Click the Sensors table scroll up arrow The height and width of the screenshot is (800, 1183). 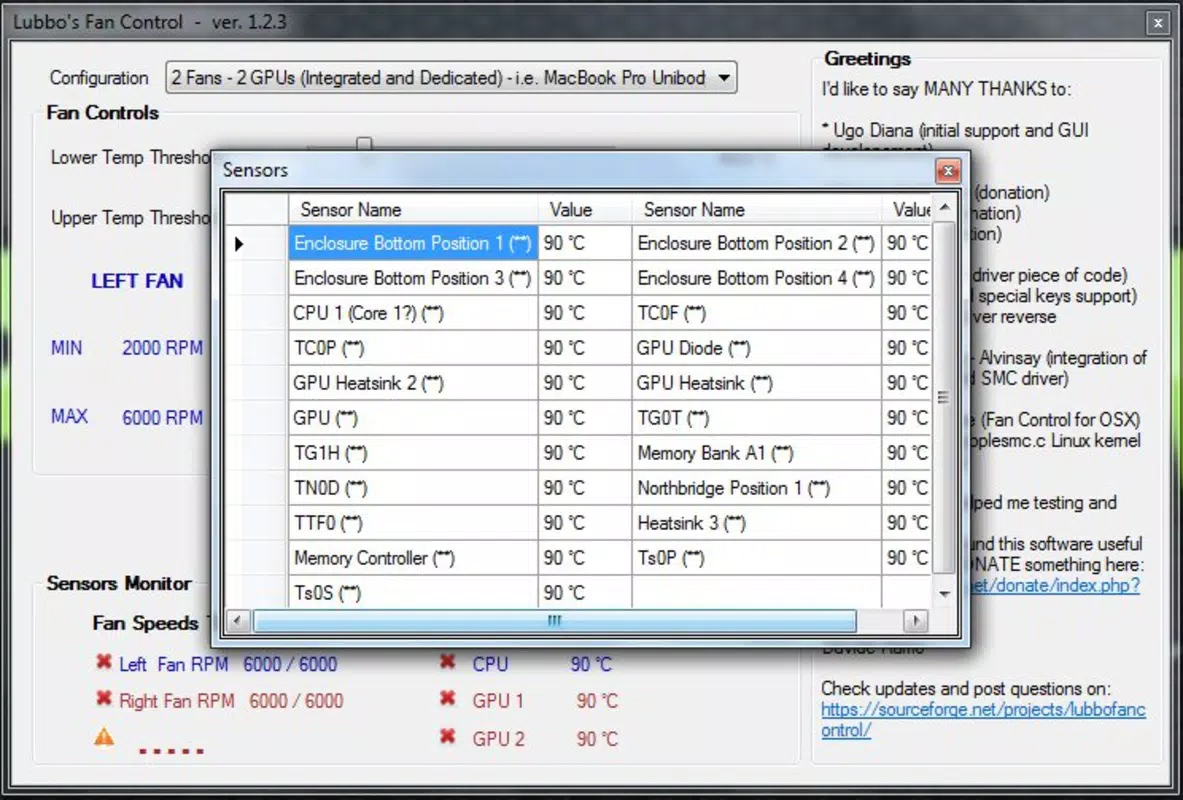[x=944, y=206]
